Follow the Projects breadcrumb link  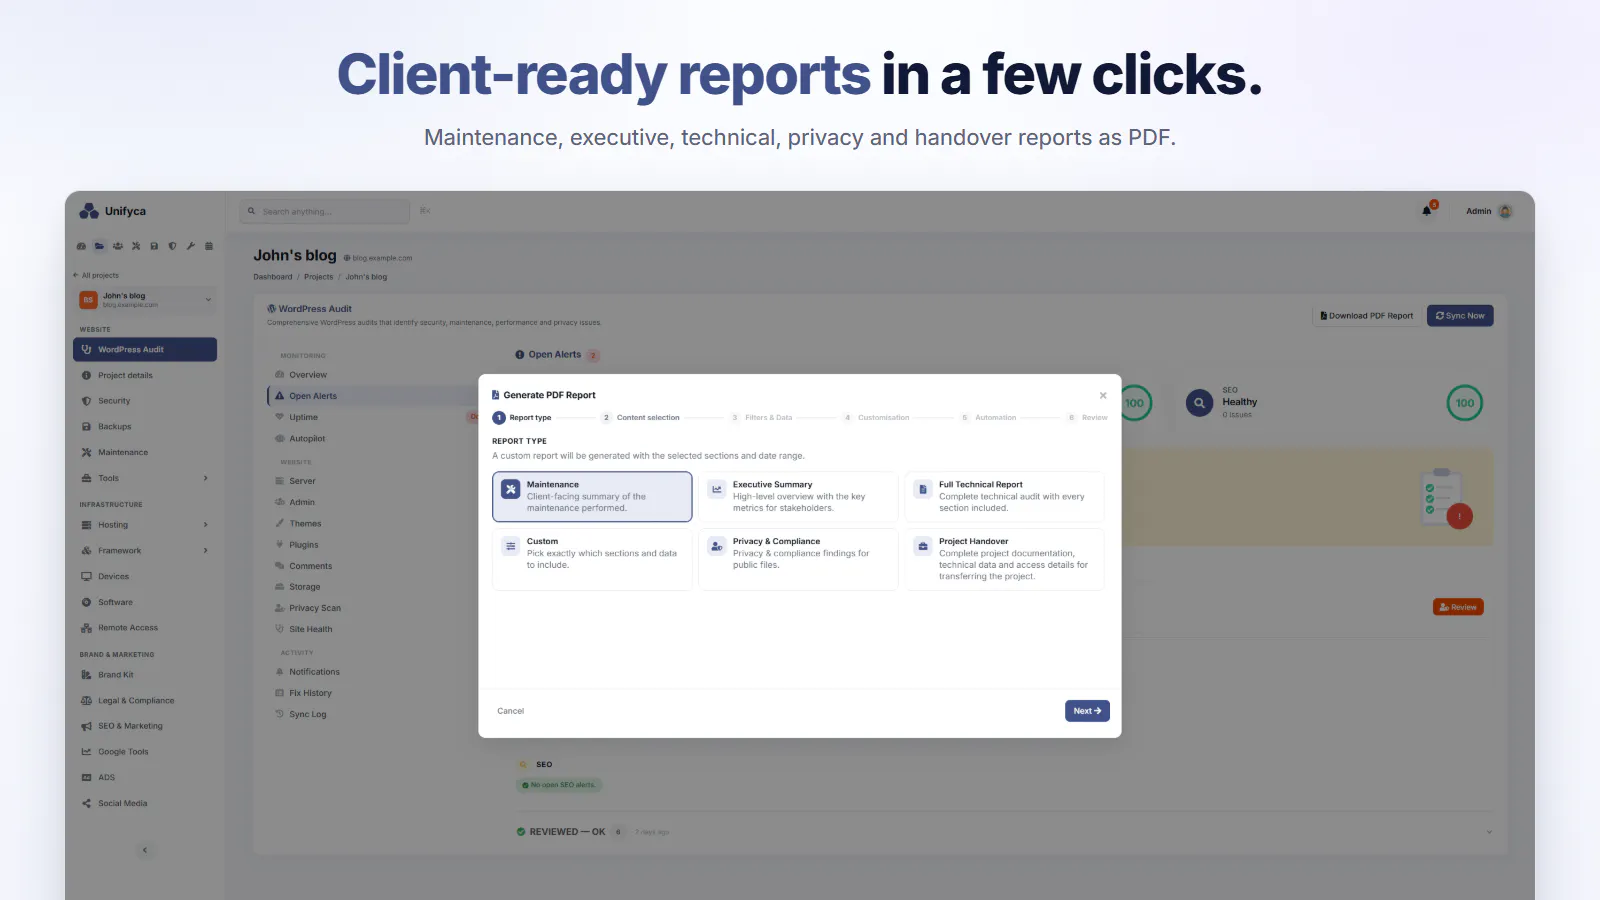tap(319, 277)
